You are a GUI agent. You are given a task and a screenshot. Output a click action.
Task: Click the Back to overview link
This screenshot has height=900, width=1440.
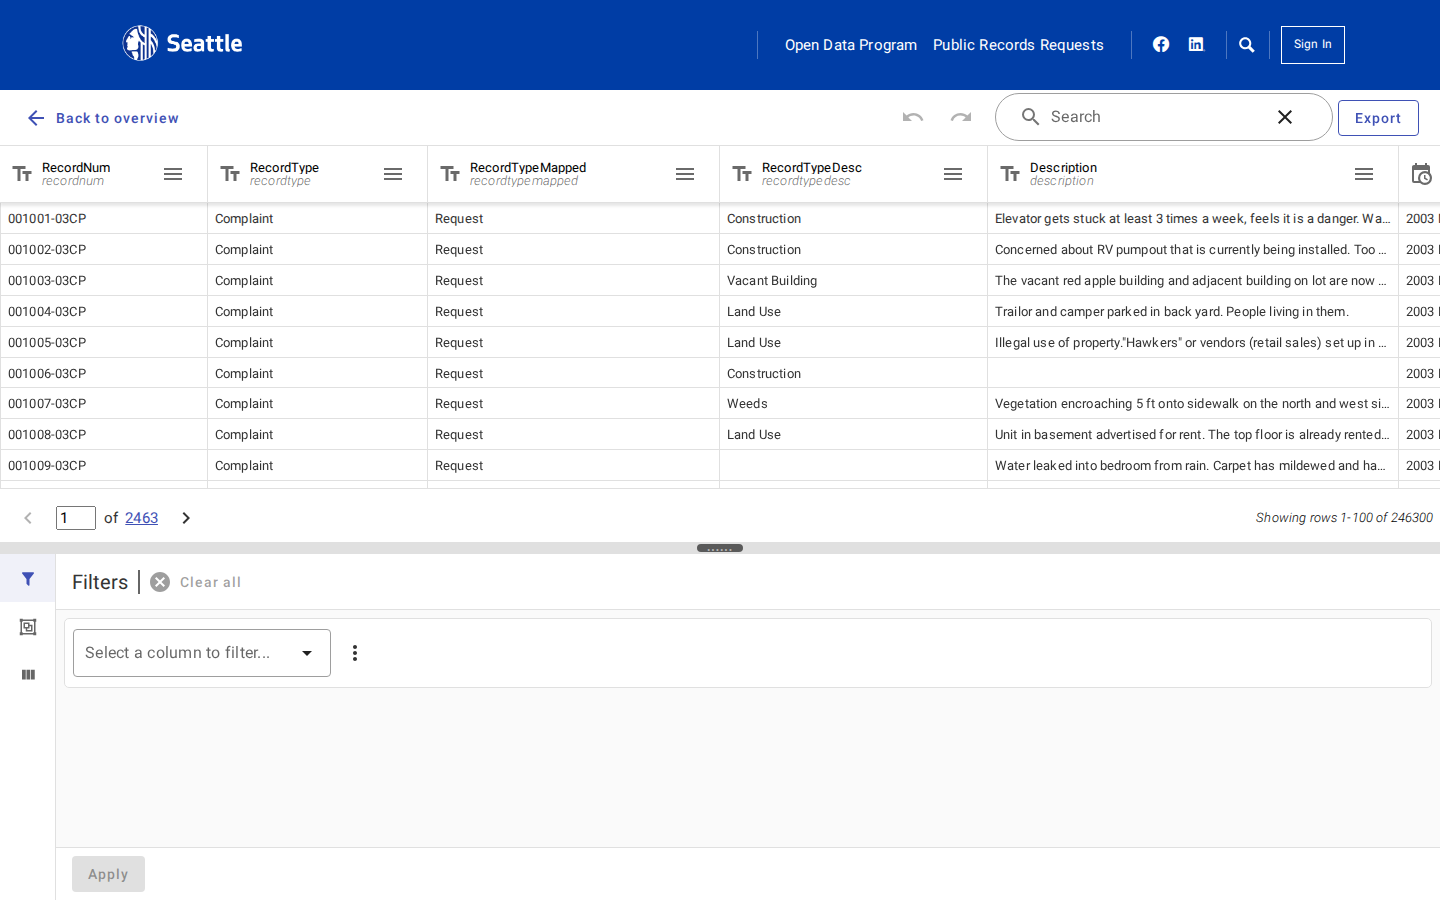(117, 118)
